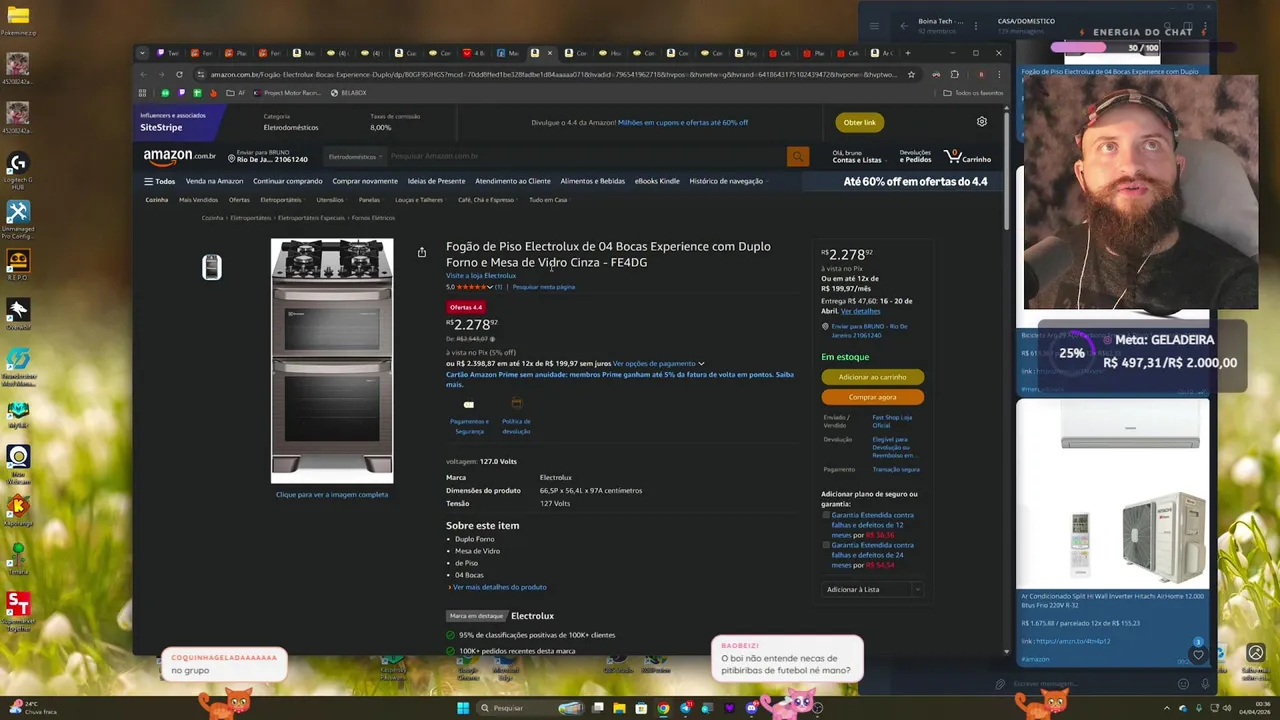
Task: Reload the Amazon page
Action: pyautogui.click(x=179, y=74)
